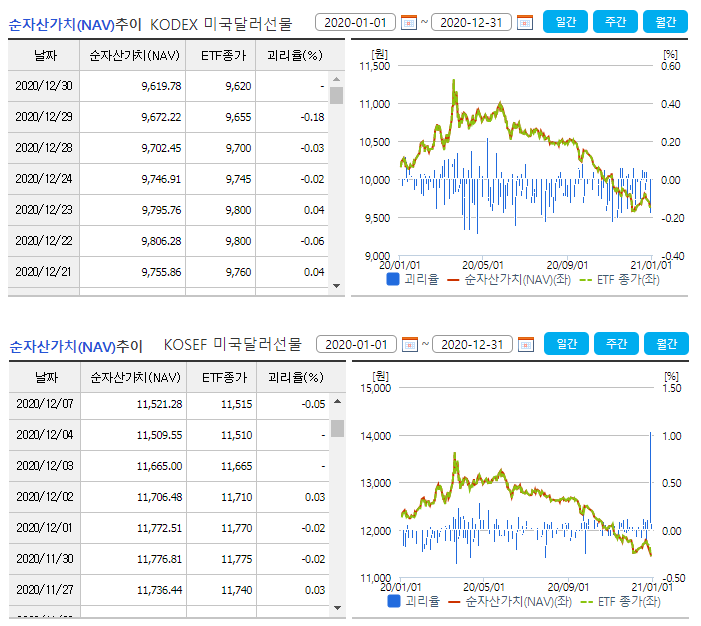The height and width of the screenshot is (626, 701).
Task: Click 순자산가치(NAV)(좌) legend in KODEX chart
Action: tap(509, 280)
